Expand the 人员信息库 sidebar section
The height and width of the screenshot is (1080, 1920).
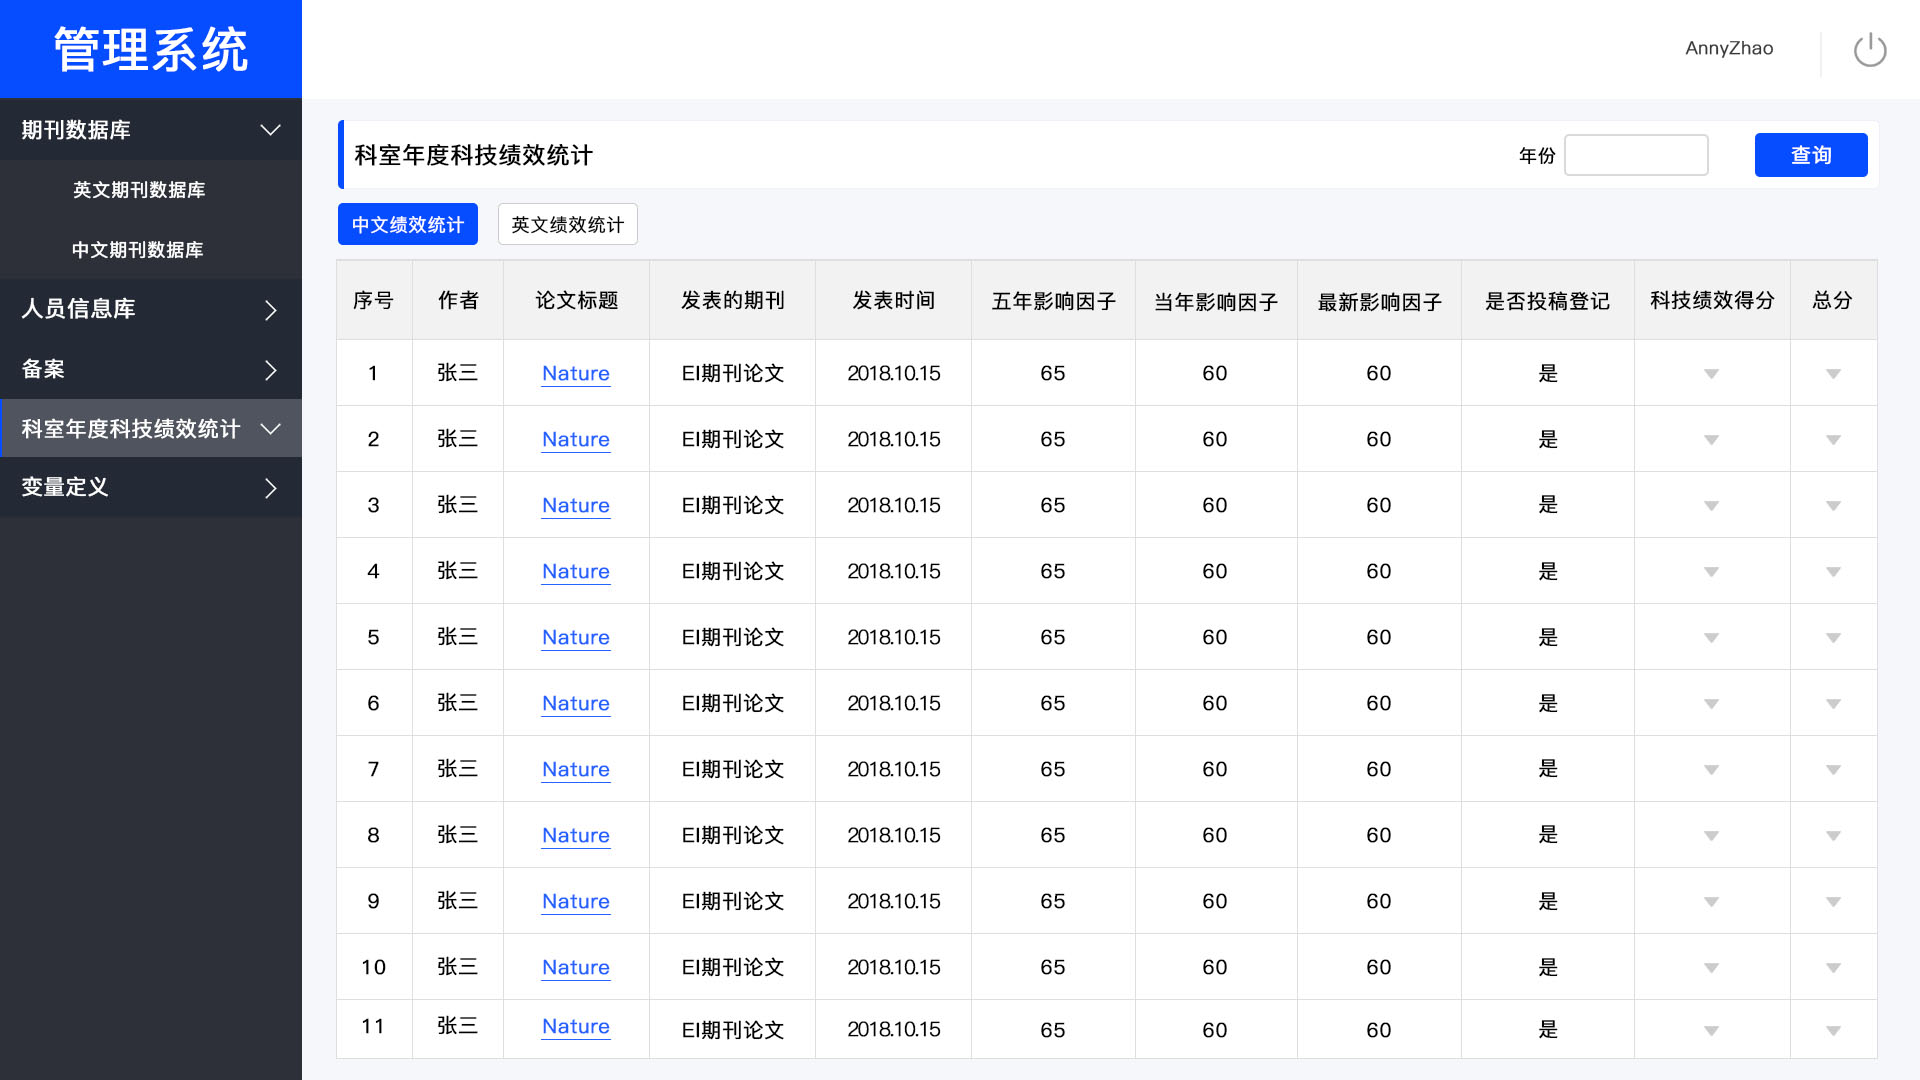(x=270, y=310)
